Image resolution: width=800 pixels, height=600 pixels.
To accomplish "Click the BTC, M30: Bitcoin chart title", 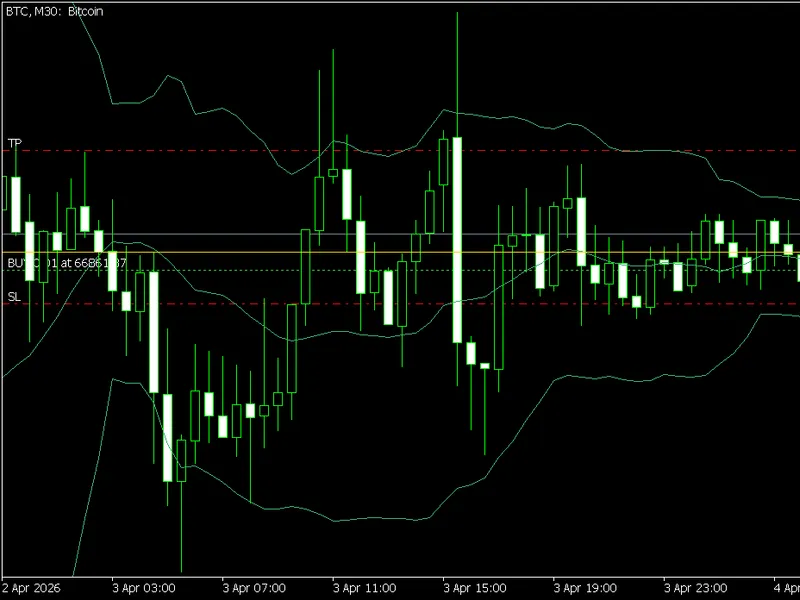I will pyautogui.click(x=55, y=11).
